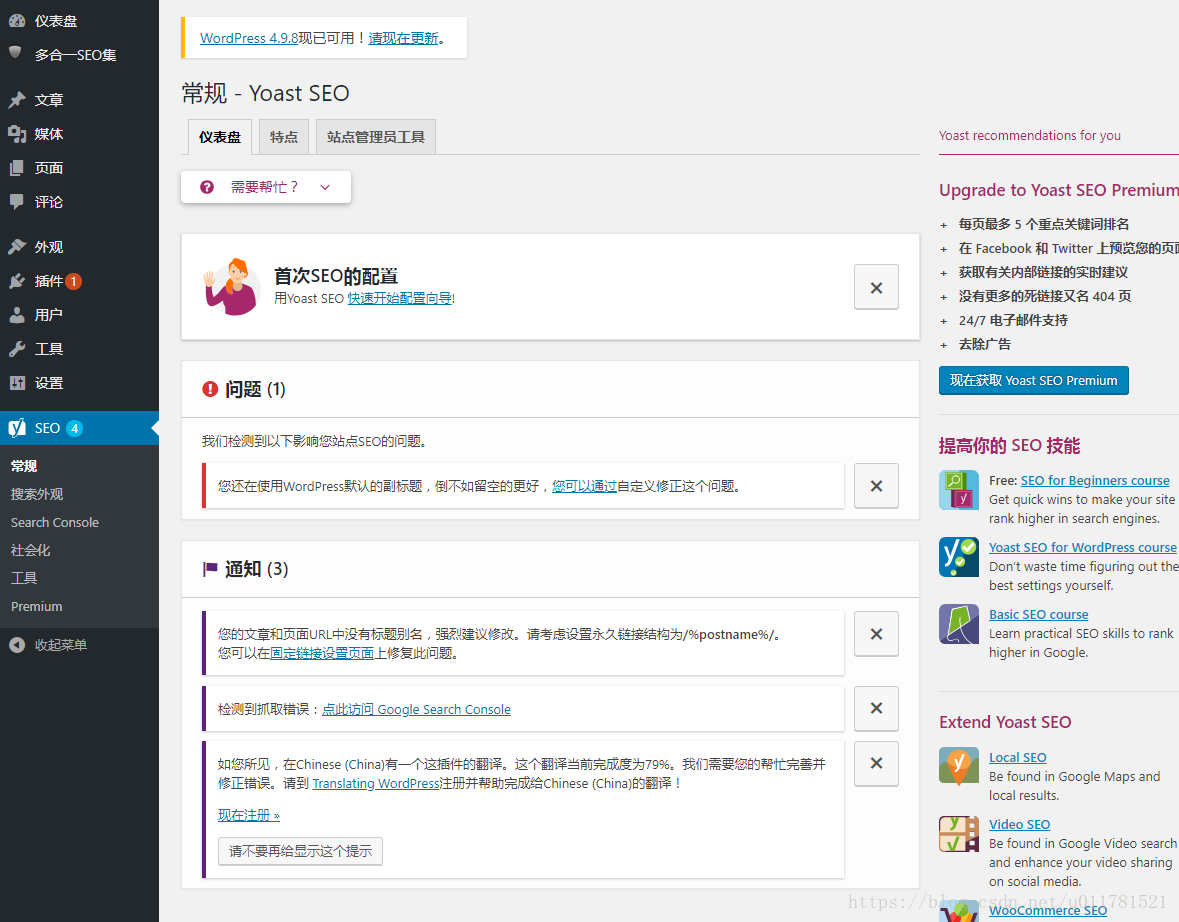This screenshot has height=922, width=1179.
Task: Click the Video SEO film icon
Action: click(959, 833)
